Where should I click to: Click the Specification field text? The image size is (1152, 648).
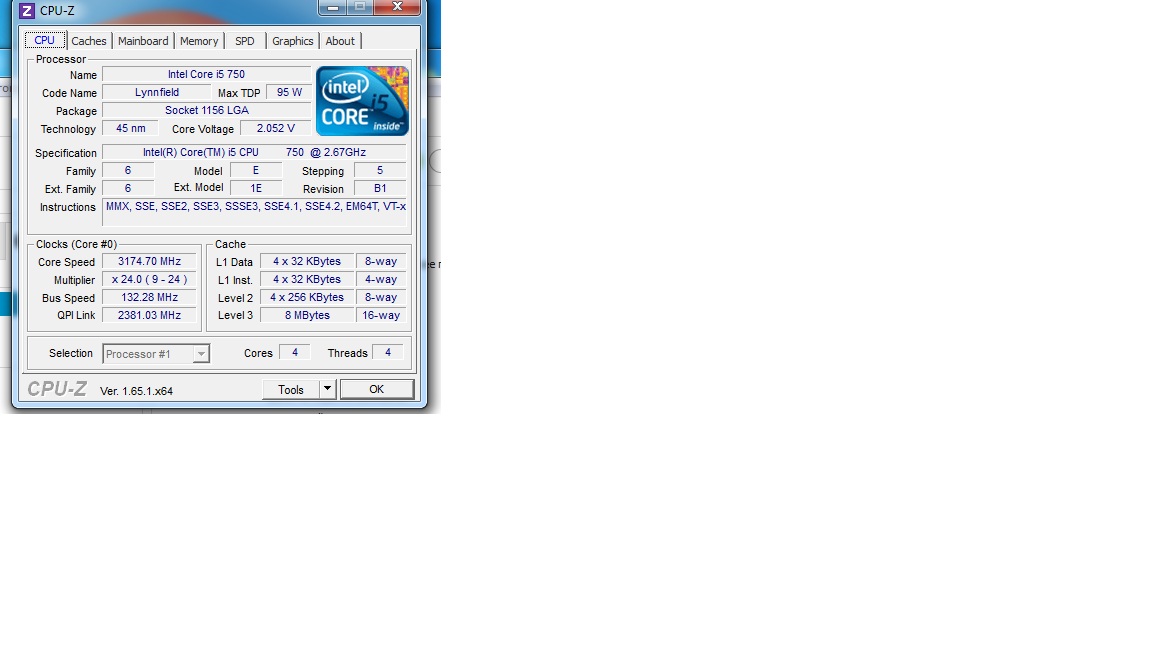[254, 152]
